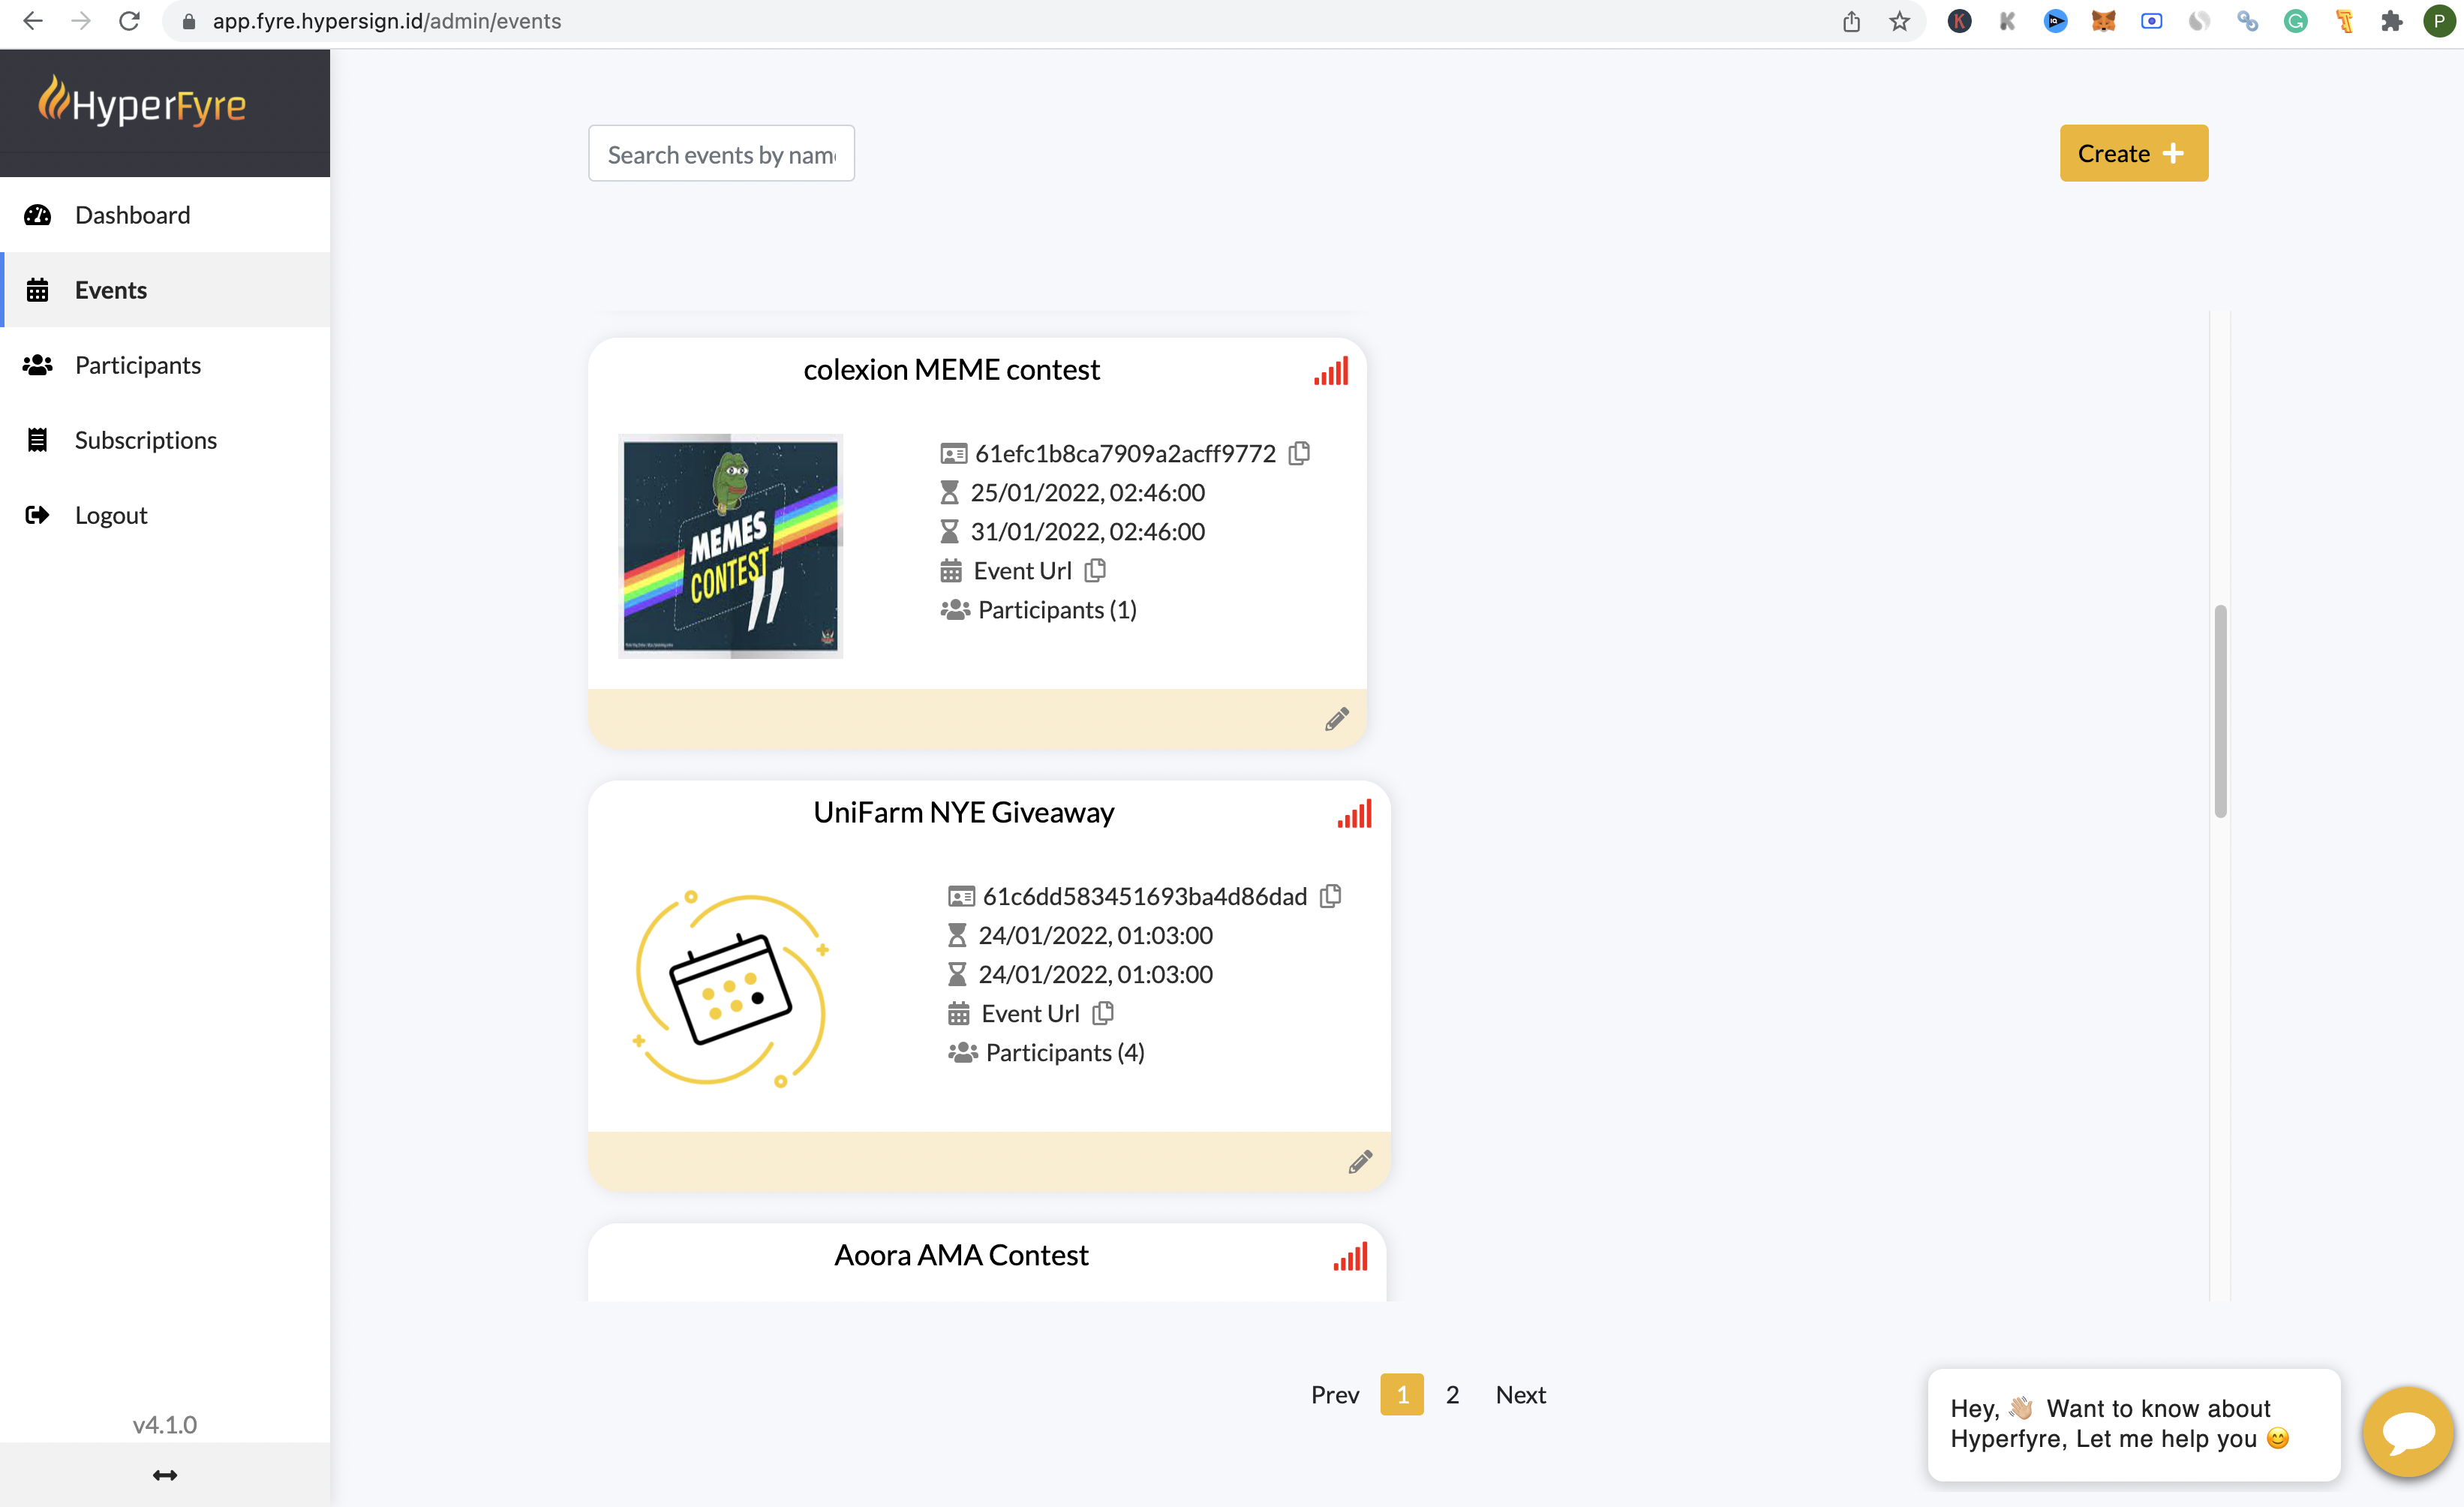Open Subscriptions in sidebar menu
The image size is (2464, 1507).
(145, 440)
